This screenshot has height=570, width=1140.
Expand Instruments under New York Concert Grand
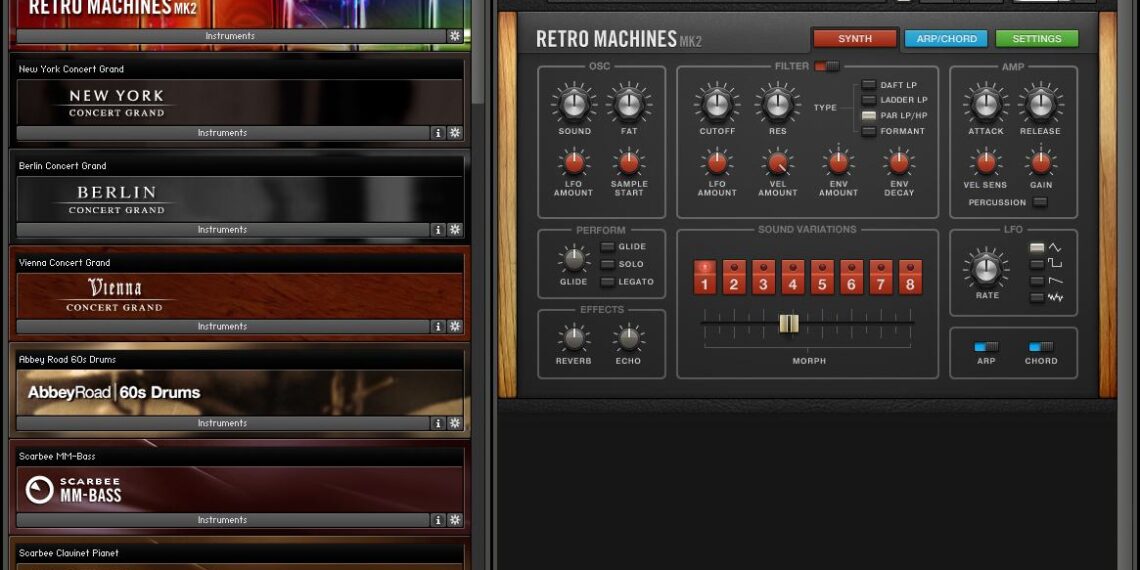click(x=222, y=132)
